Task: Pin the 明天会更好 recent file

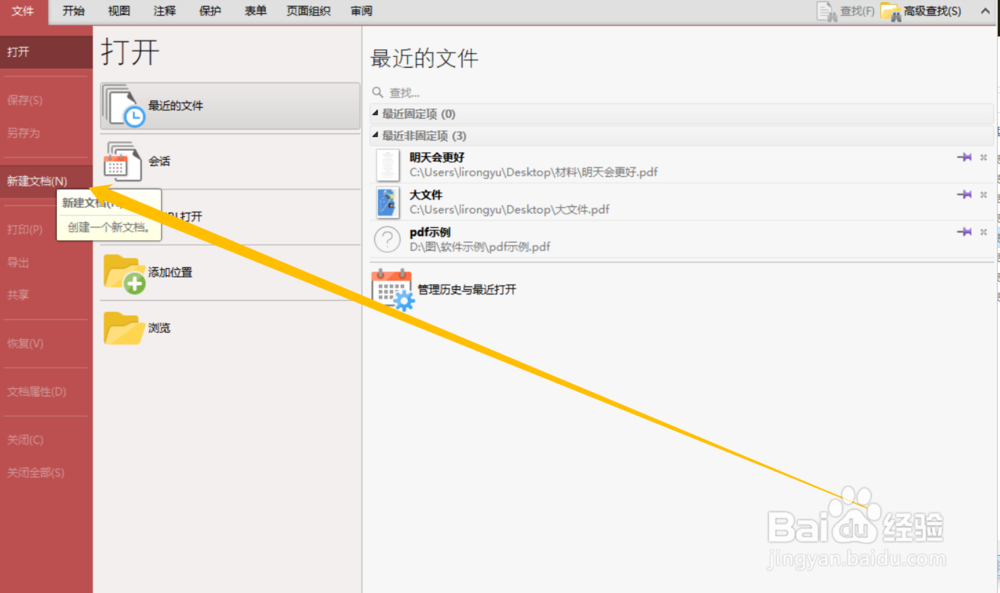Action: click(964, 158)
